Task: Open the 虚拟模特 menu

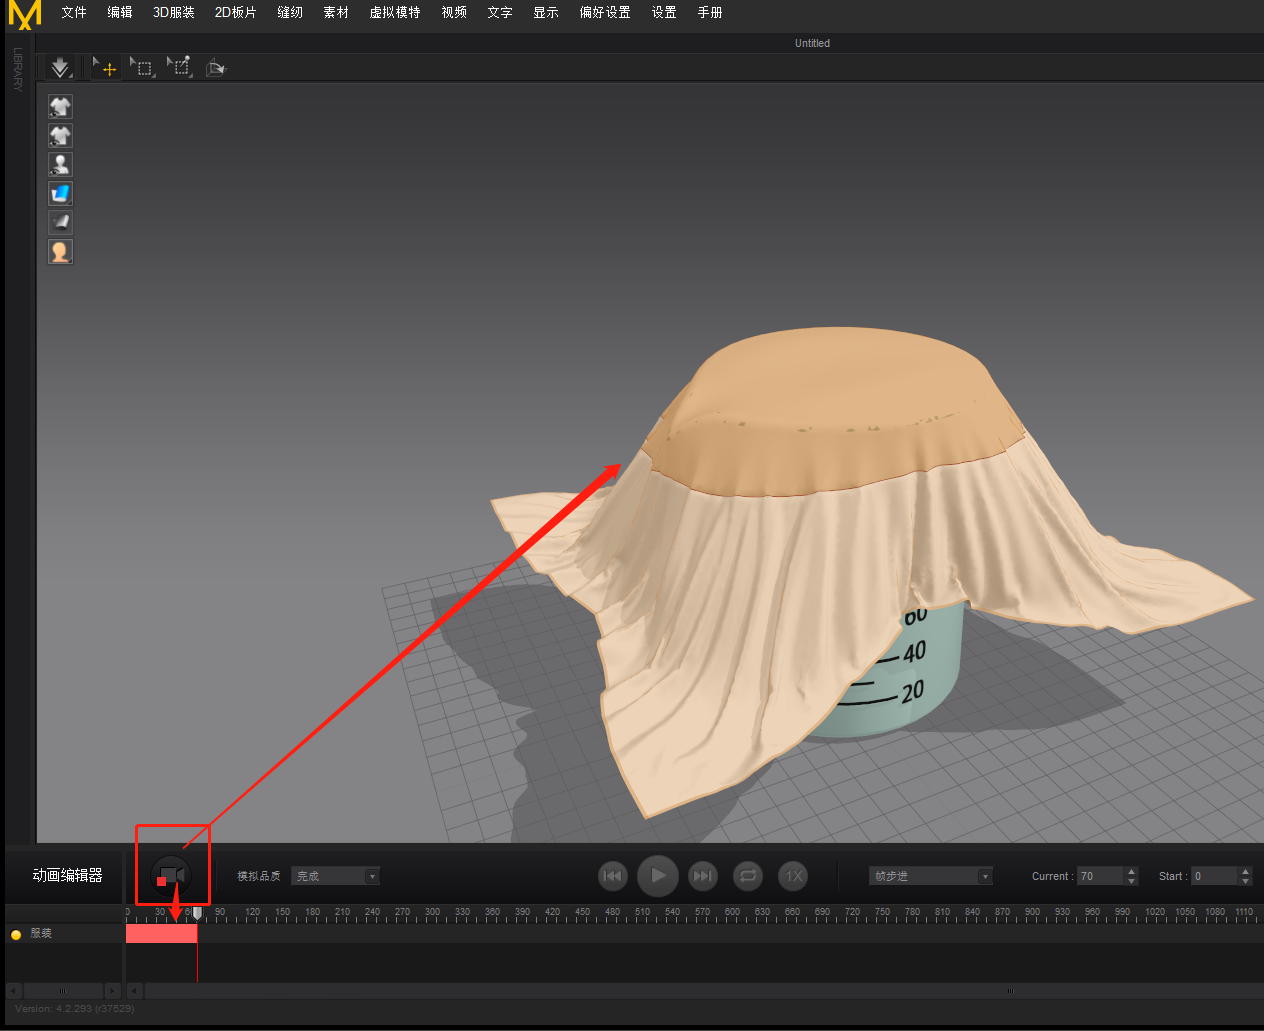Action: pyautogui.click(x=395, y=12)
